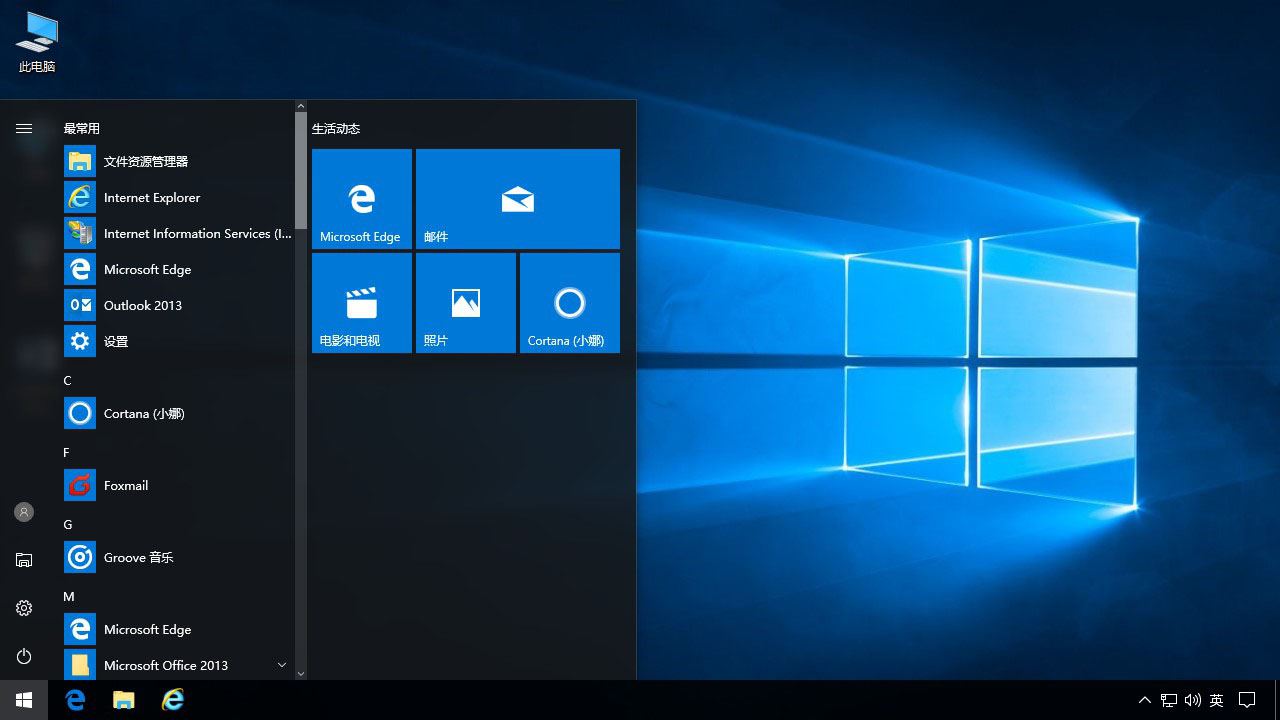Open Cortana (小娜) under letter C
The height and width of the screenshot is (720, 1280).
click(x=178, y=413)
